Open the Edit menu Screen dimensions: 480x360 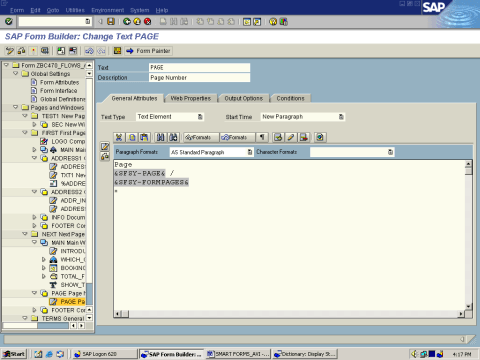point(35,10)
